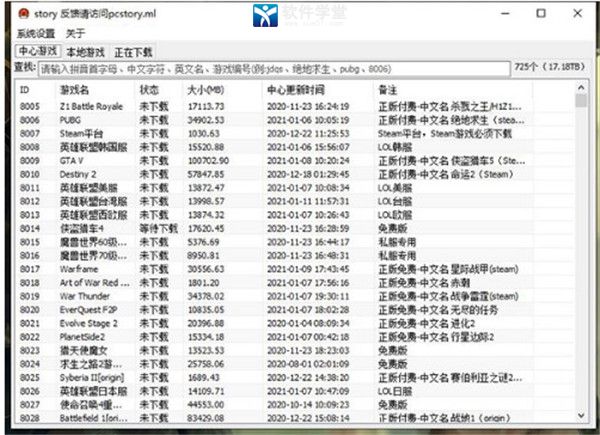Click the 725个 (17.18TB) count label
This screenshot has height=435, width=600.
(x=549, y=67)
